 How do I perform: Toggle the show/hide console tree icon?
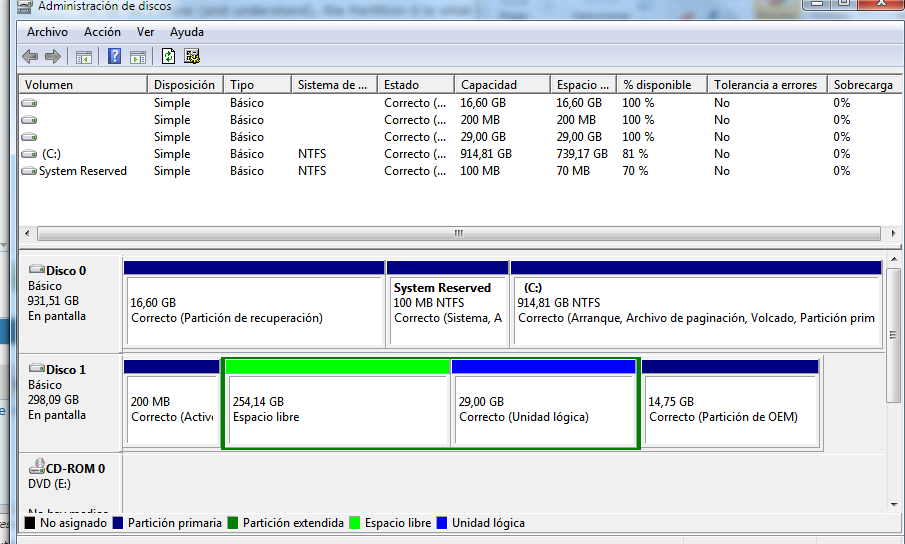(x=84, y=57)
